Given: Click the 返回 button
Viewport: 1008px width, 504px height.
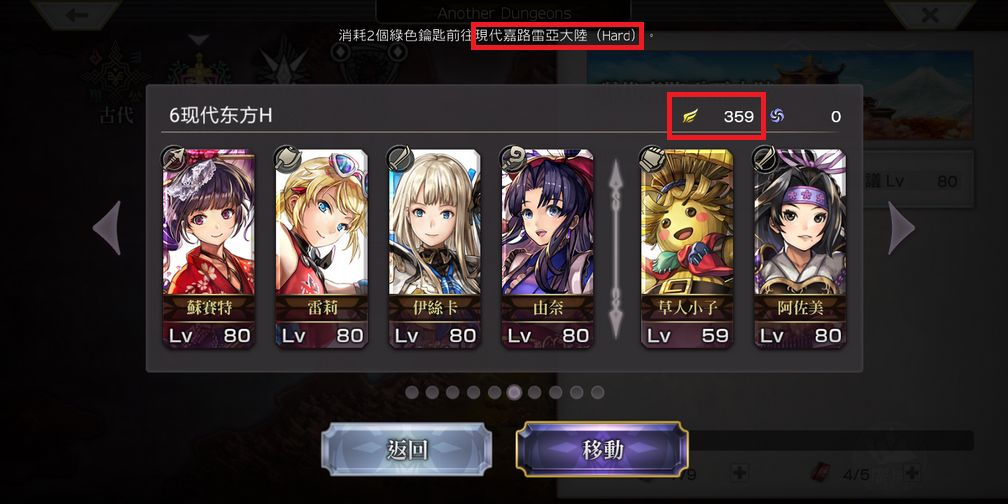Looking at the screenshot, I should pyautogui.click(x=407, y=449).
